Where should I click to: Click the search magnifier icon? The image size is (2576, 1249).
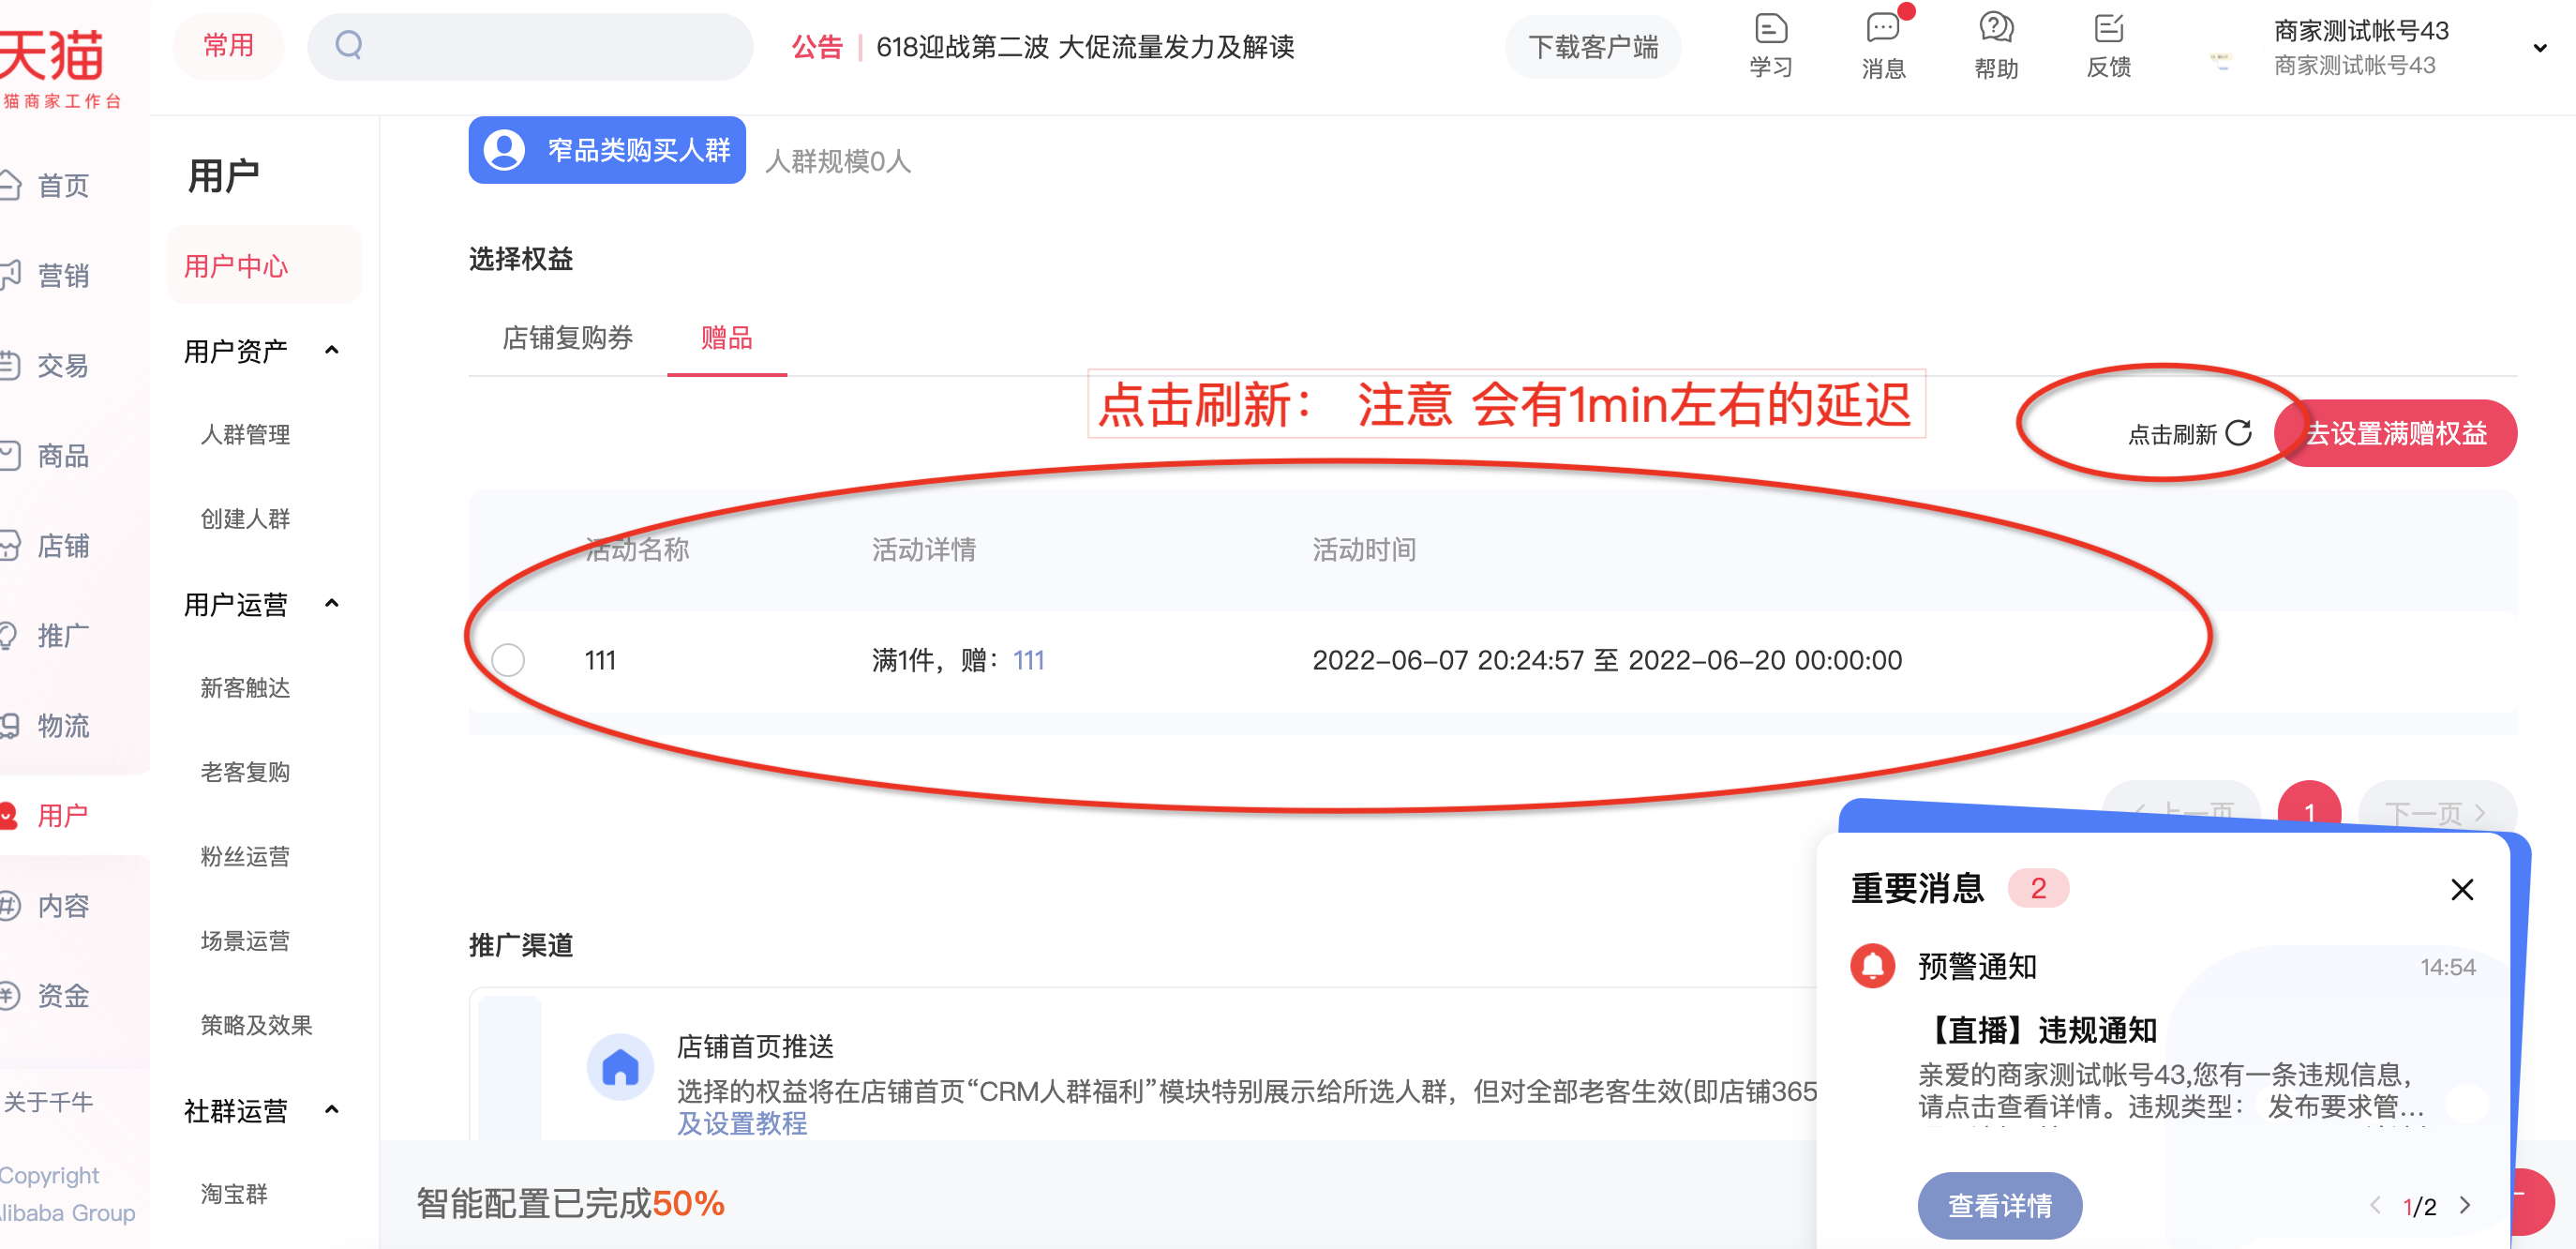coord(349,45)
